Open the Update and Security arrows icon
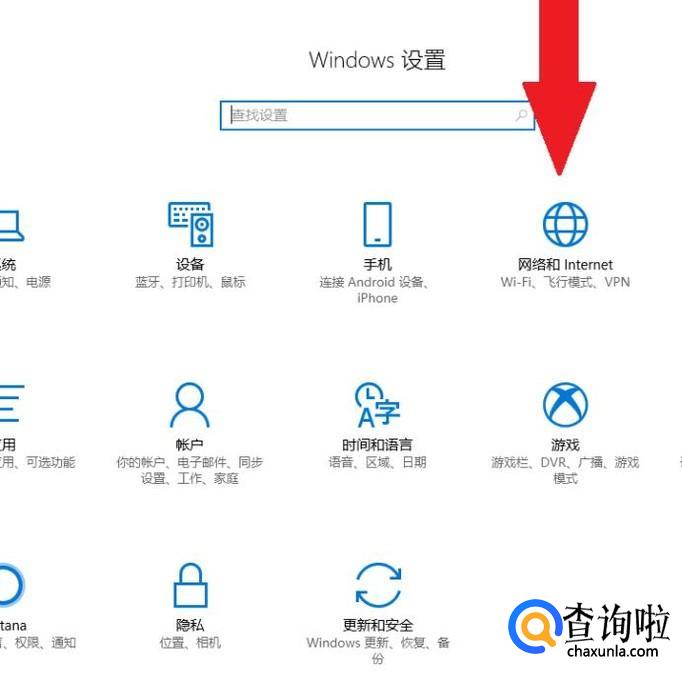The height and width of the screenshot is (682, 682). (378, 585)
